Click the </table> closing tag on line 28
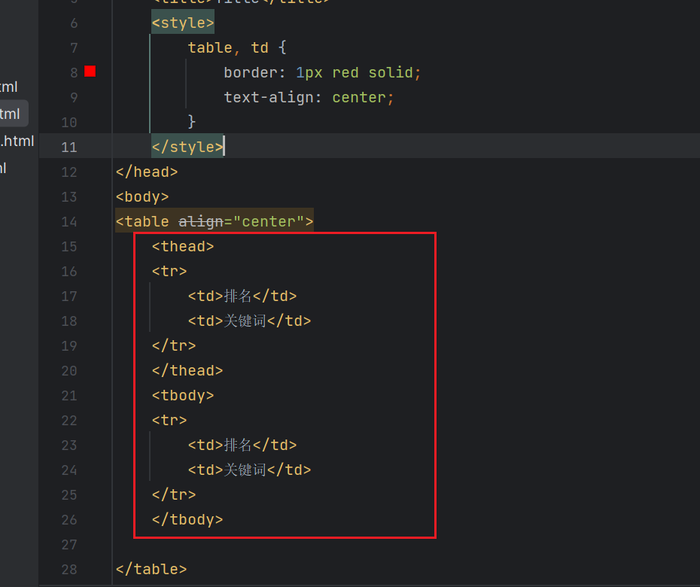Viewport: 700px width, 587px height. [151, 569]
